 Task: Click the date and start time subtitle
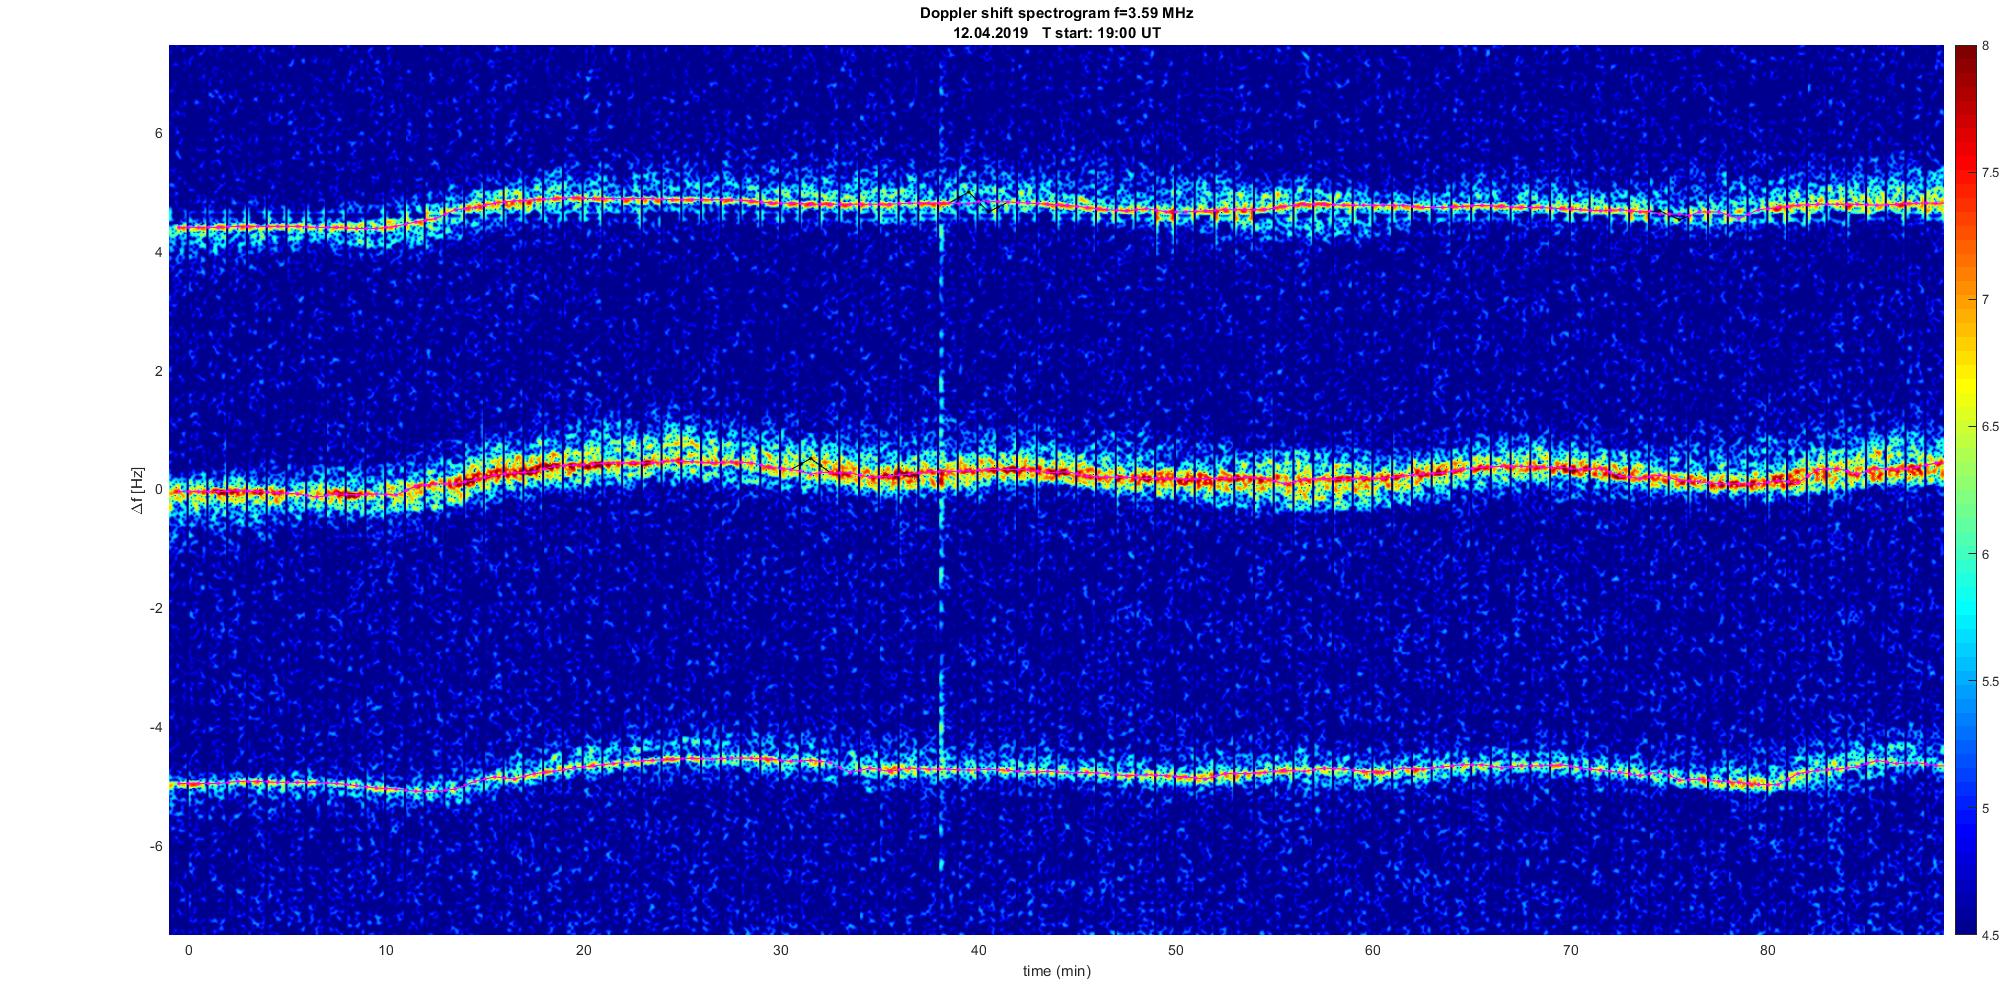tap(1056, 33)
